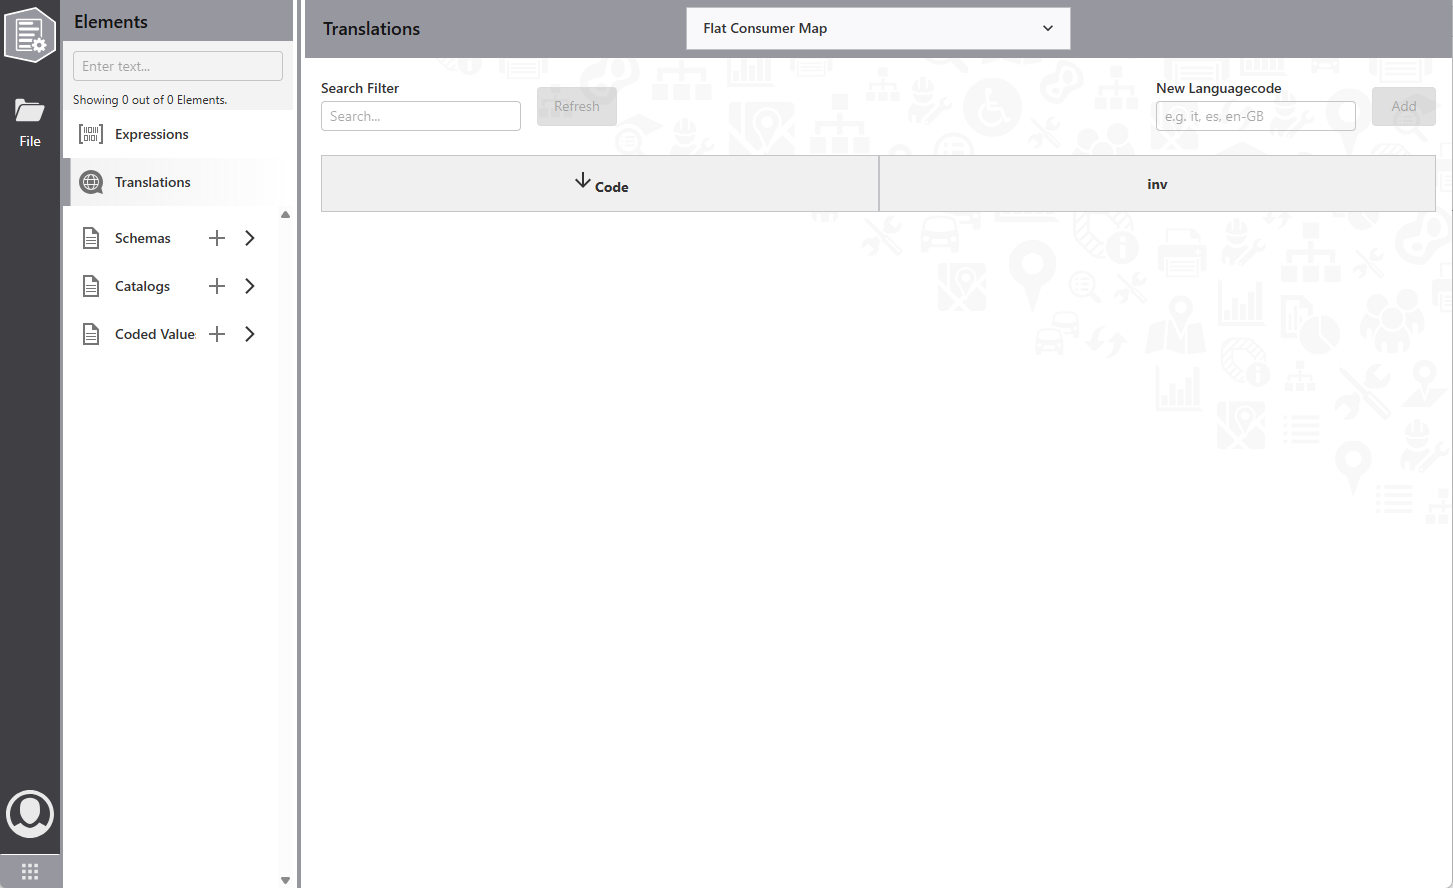This screenshot has width=1453, height=888.
Task: Expand the Schemas section chevron
Action: 249,238
